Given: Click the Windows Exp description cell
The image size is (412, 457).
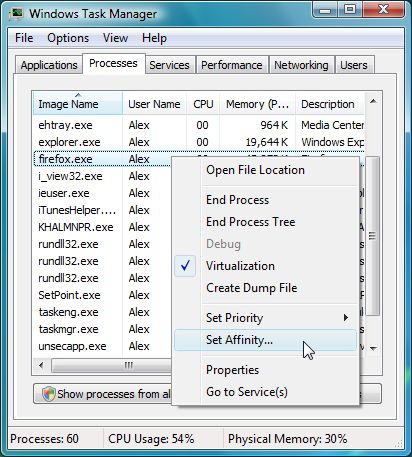Looking at the screenshot, I should coord(332,142).
